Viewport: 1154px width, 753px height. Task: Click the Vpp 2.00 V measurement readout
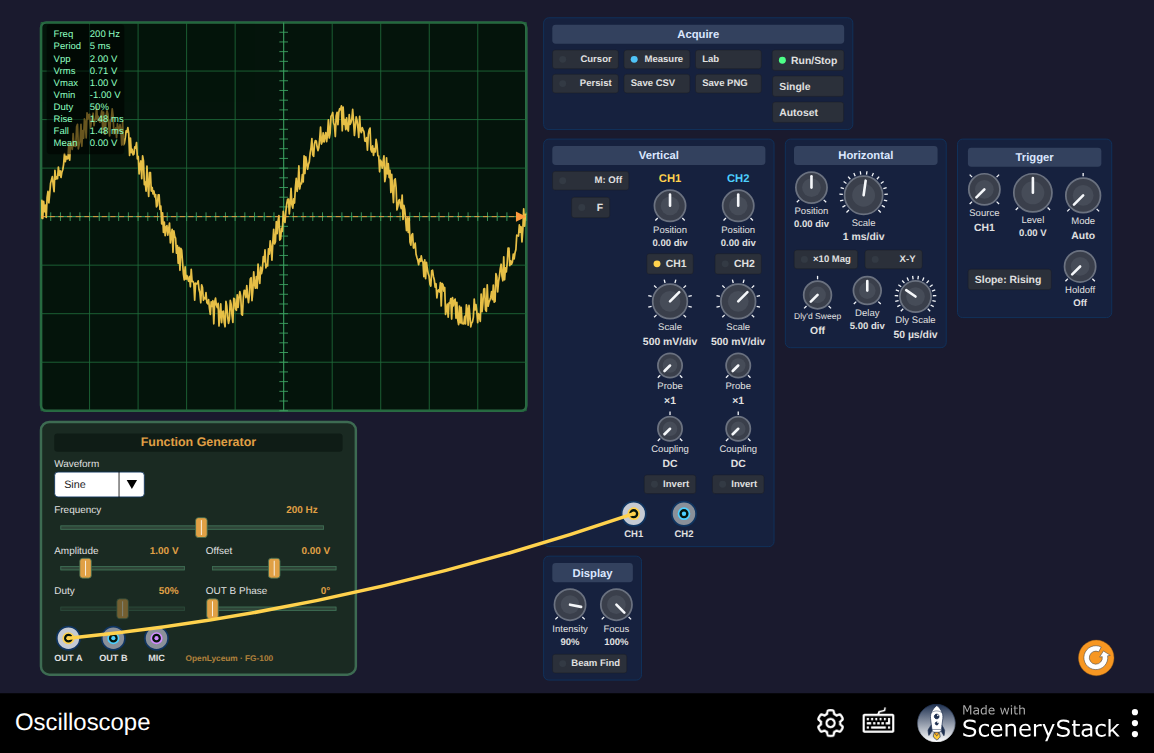click(x=85, y=59)
